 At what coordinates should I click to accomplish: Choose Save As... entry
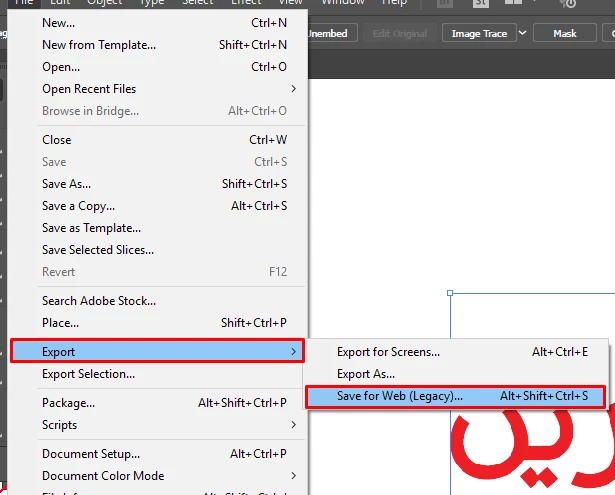(157, 184)
